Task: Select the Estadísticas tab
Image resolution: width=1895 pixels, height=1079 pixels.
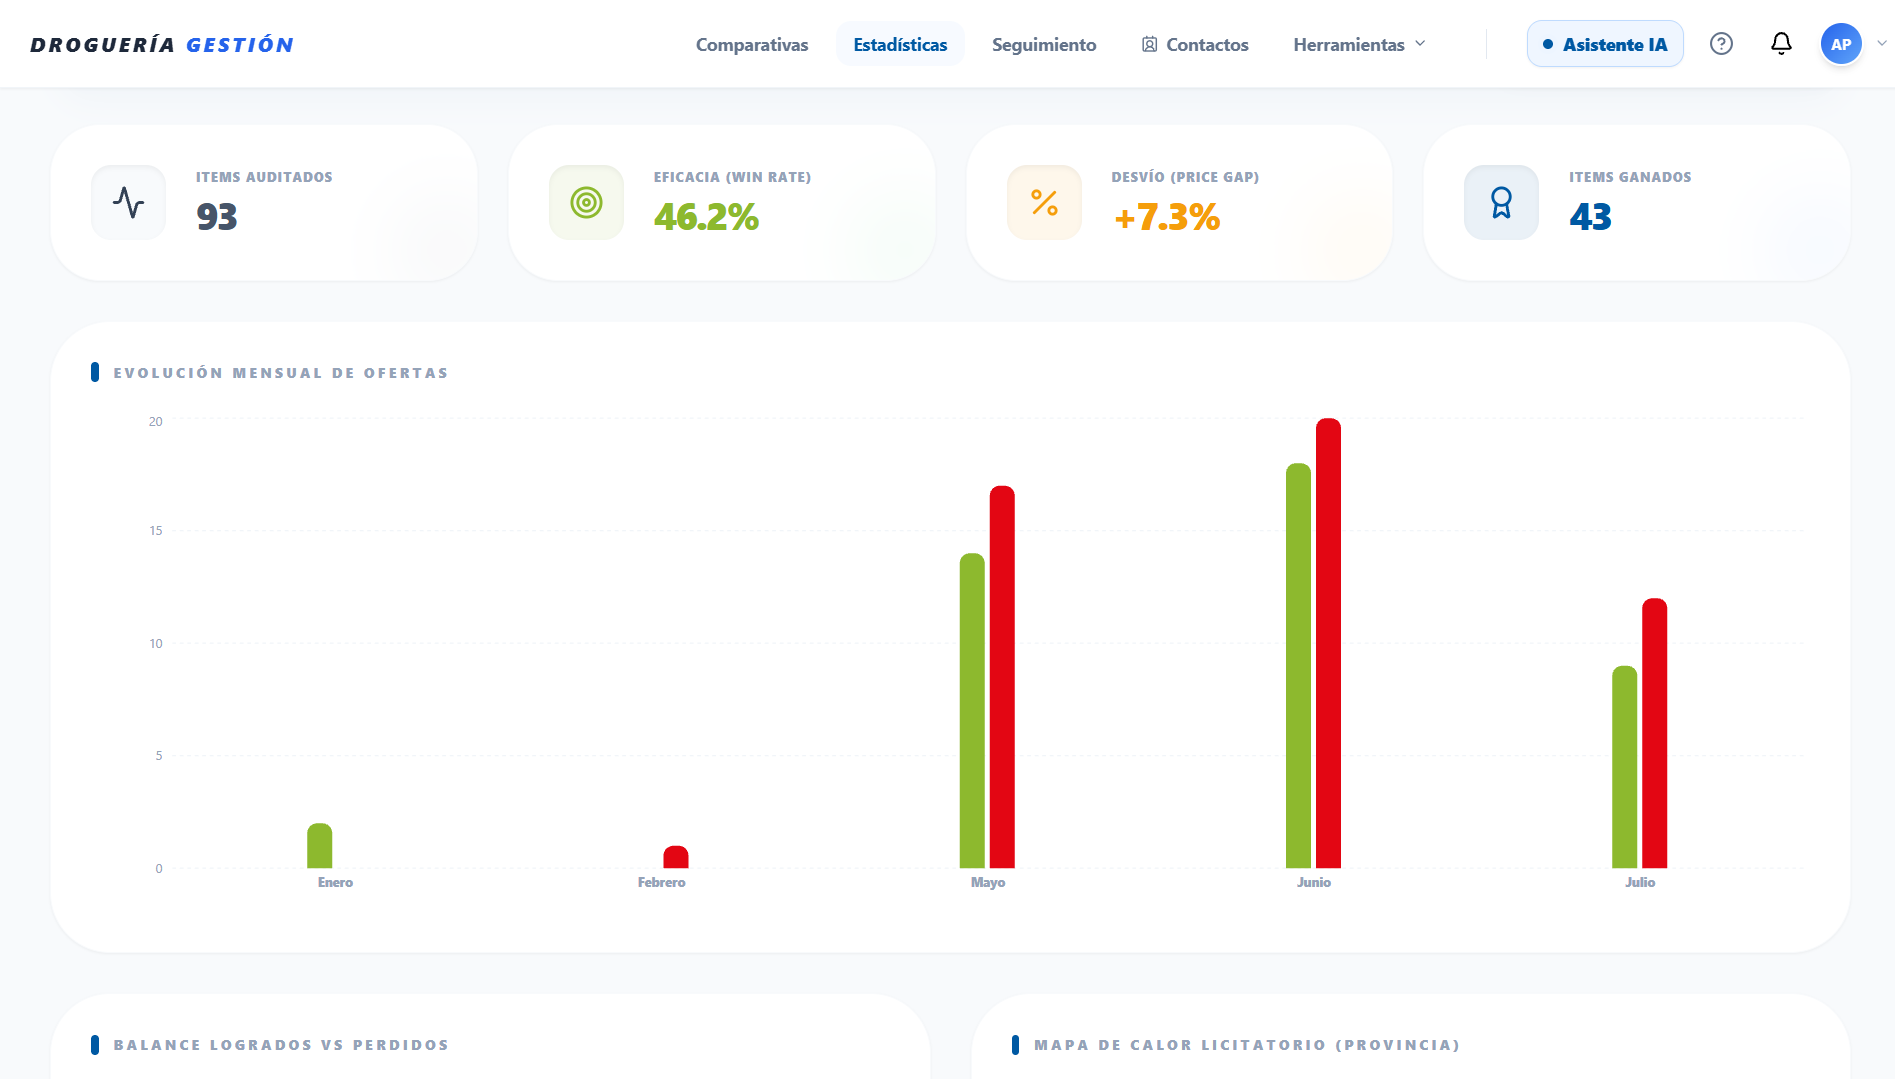Action: [x=900, y=44]
